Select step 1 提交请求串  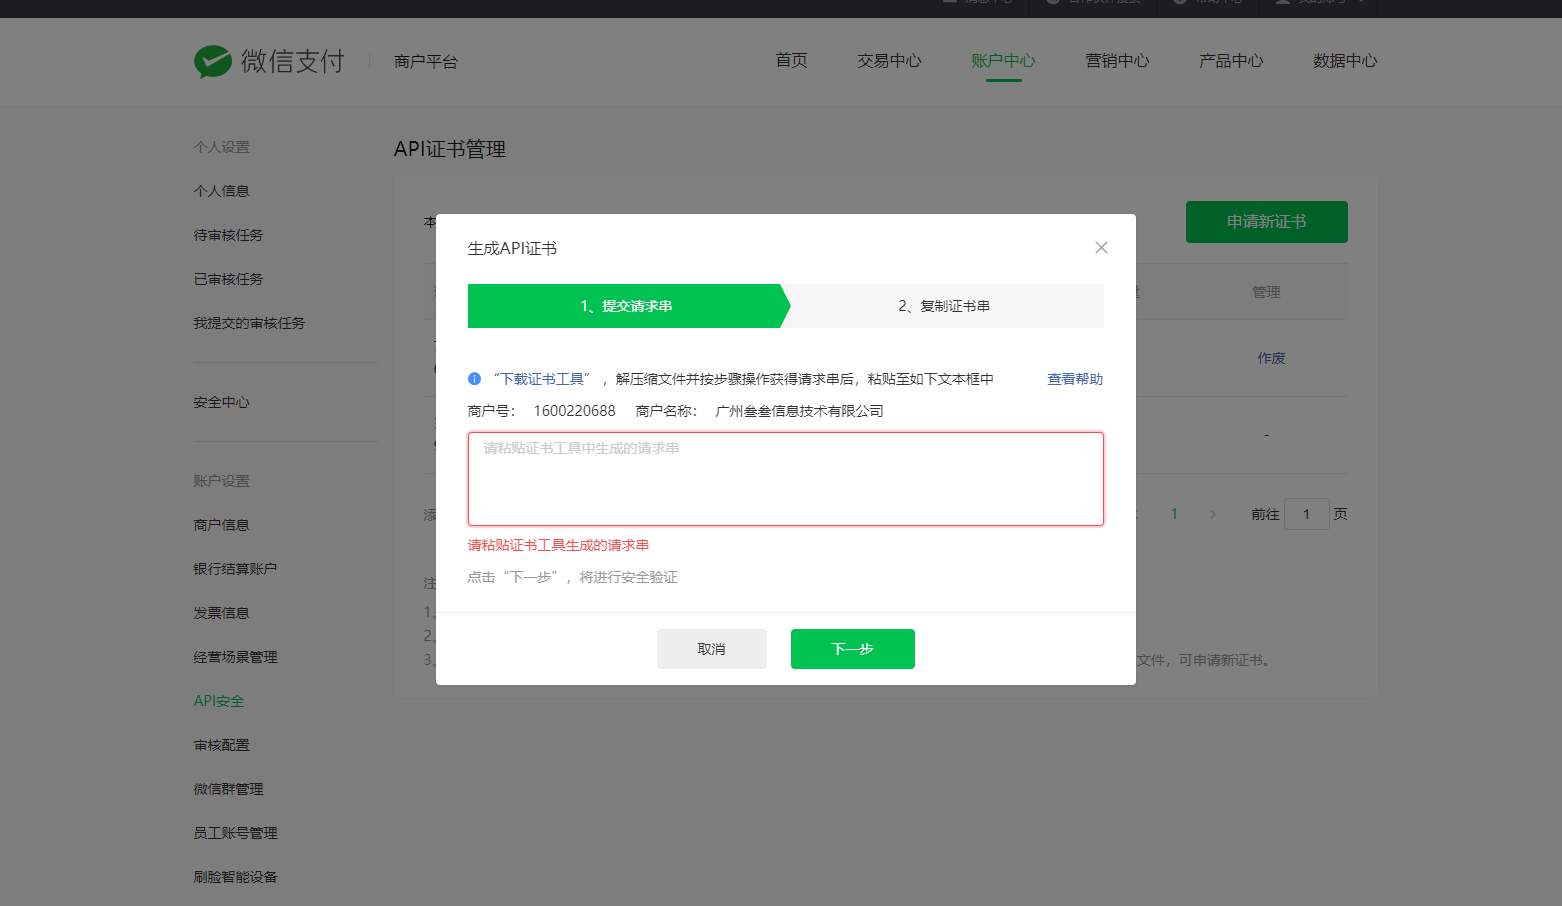626,306
